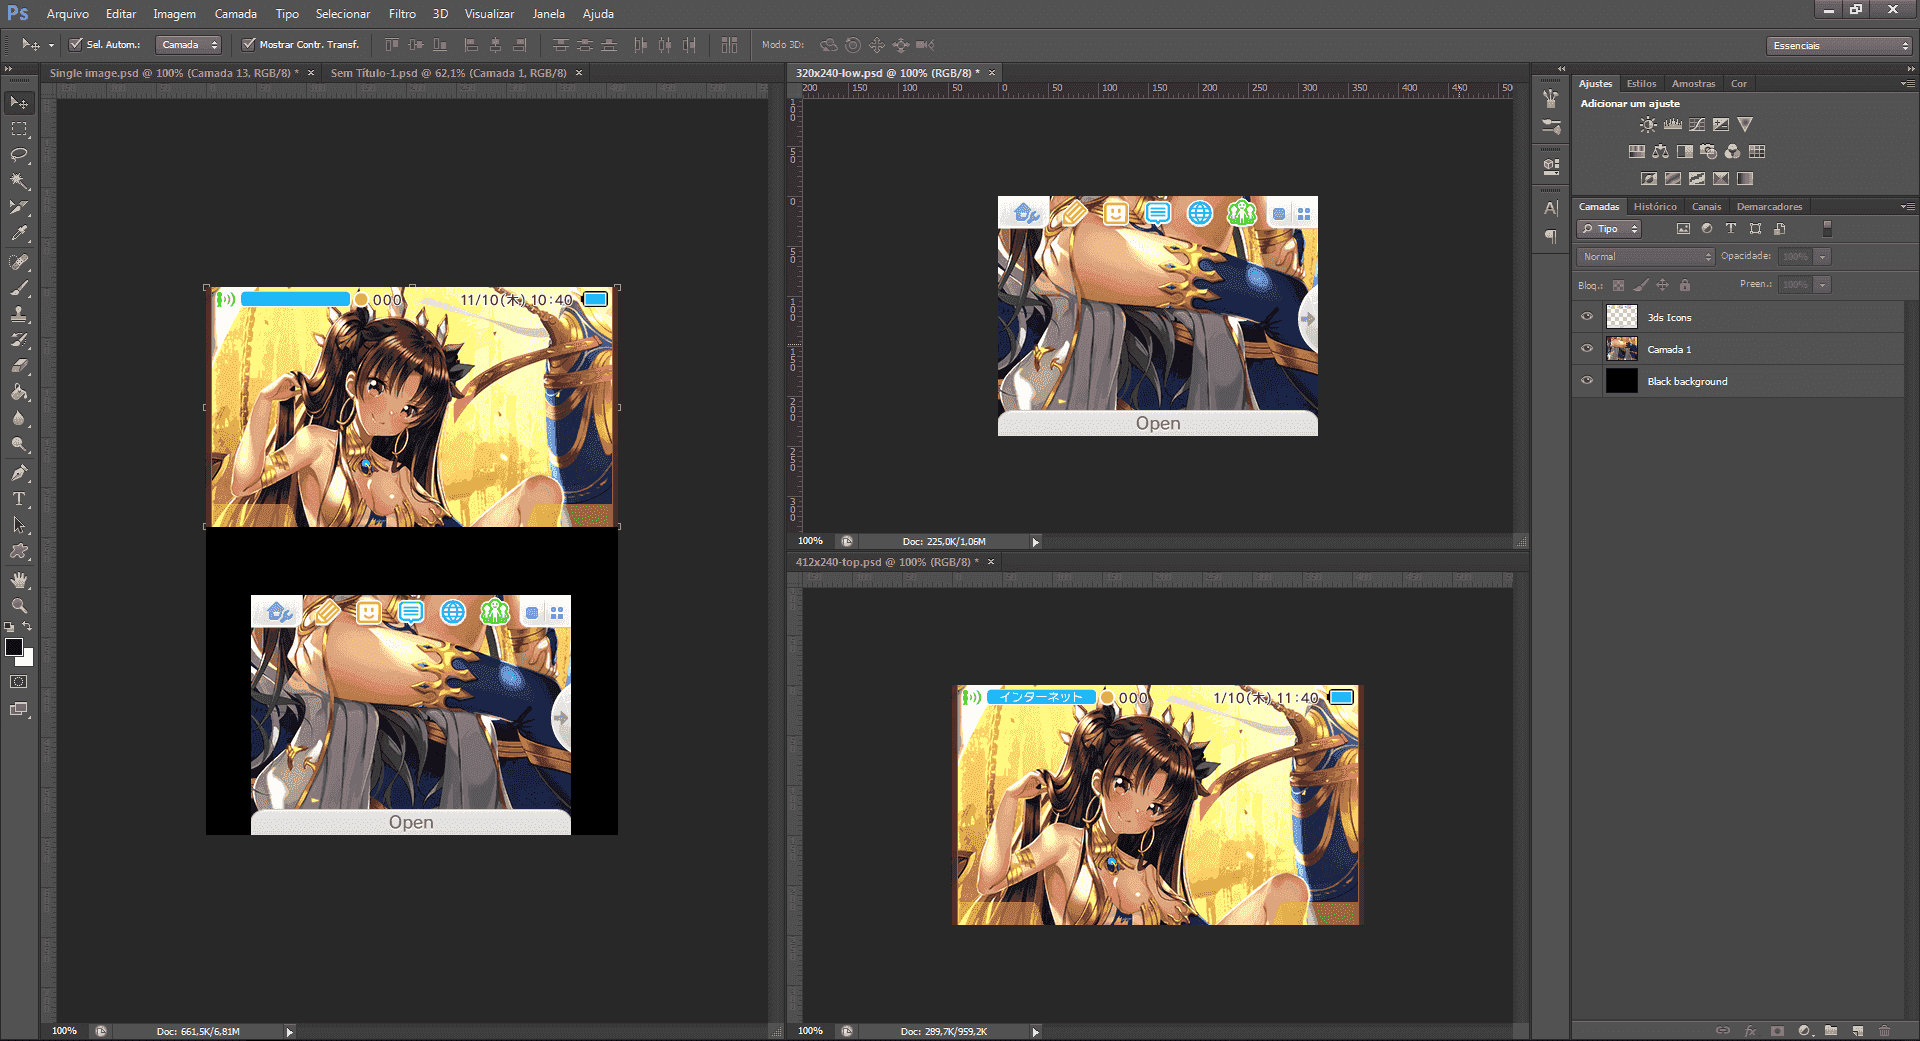Switch to the Sem Título-1.psd document tab
The image size is (1920, 1041).
point(448,73)
